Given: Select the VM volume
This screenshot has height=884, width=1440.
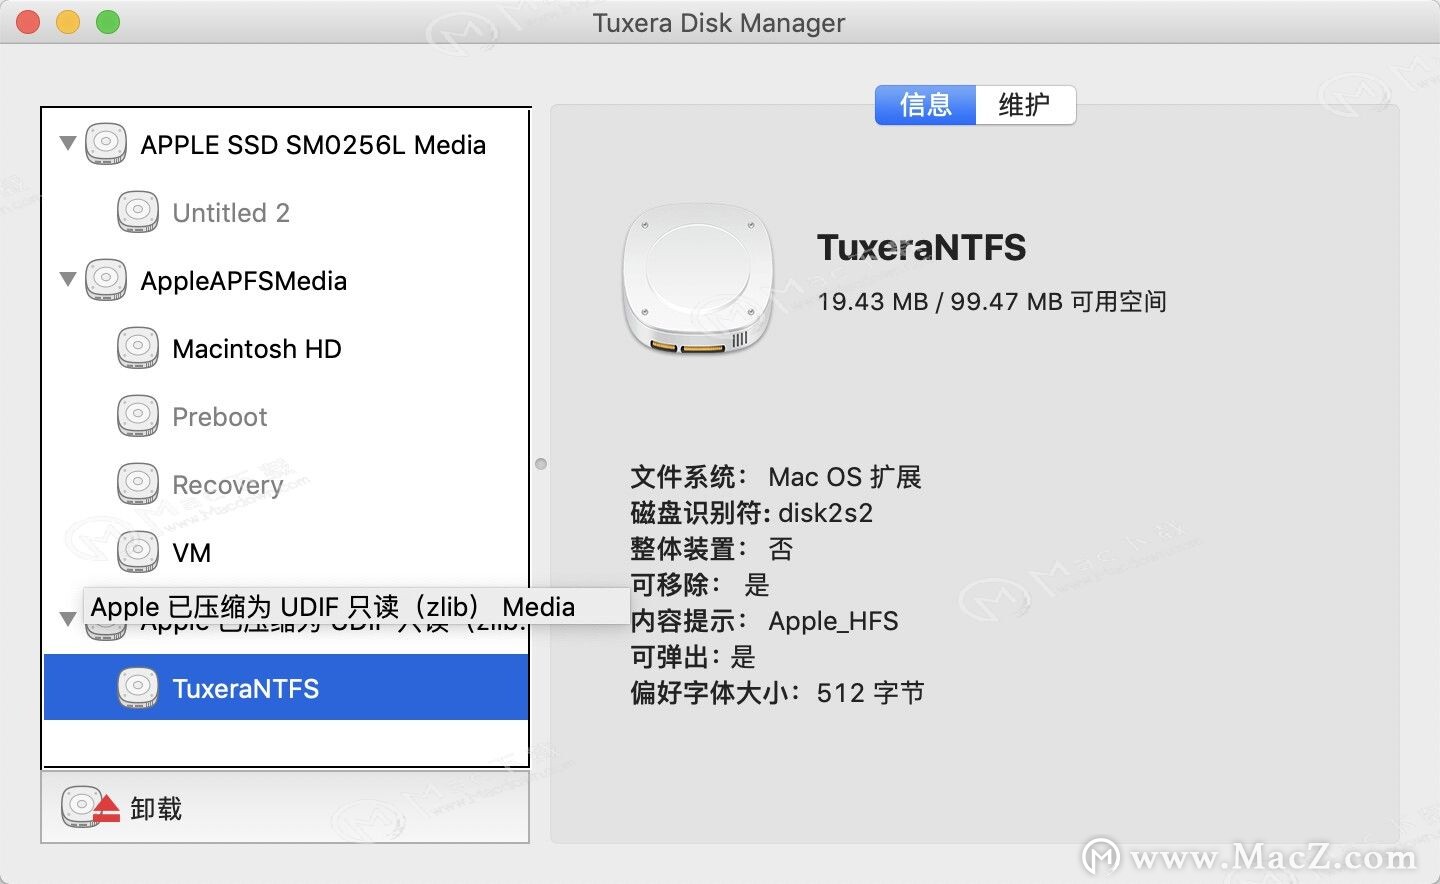Looking at the screenshot, I should point(286,552).
